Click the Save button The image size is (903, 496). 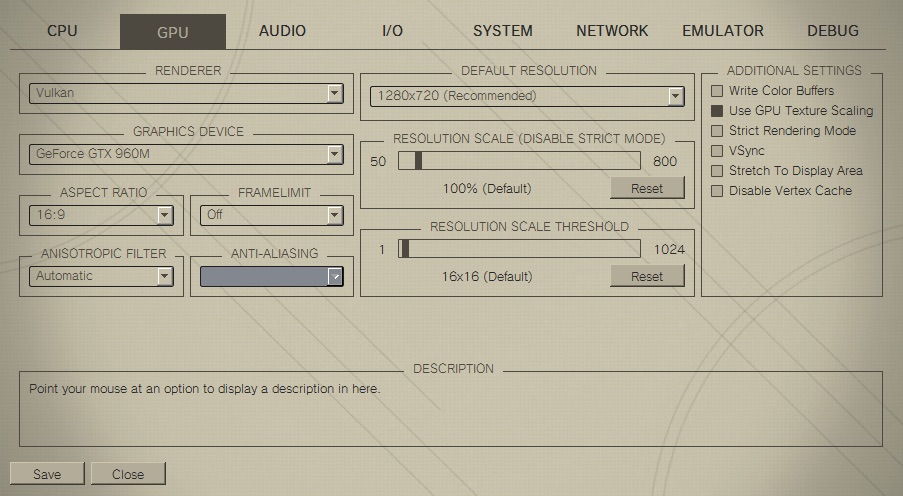(47, 474)
